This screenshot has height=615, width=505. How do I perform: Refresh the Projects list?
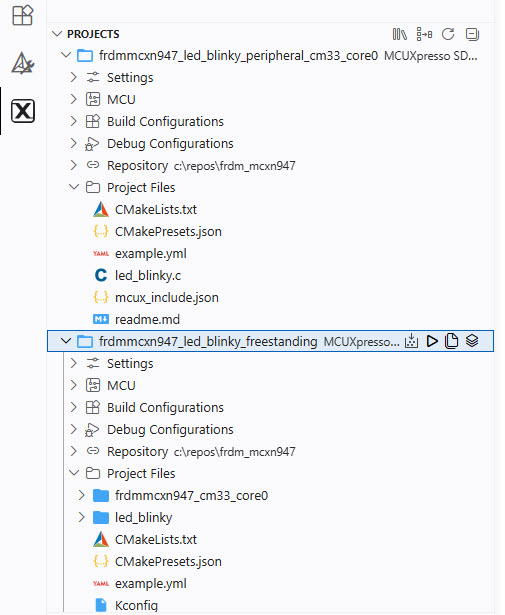pyautogui.click(x=448, y=34)
